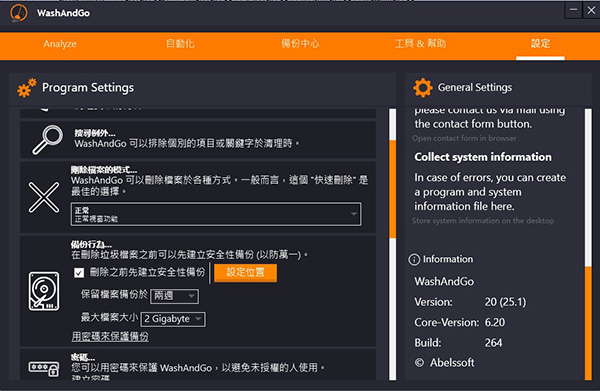Image resolution: width=600 pixels, height=391 pixels.
Task: Click the hard disk backup behavior icon
Action: (44, 291)
